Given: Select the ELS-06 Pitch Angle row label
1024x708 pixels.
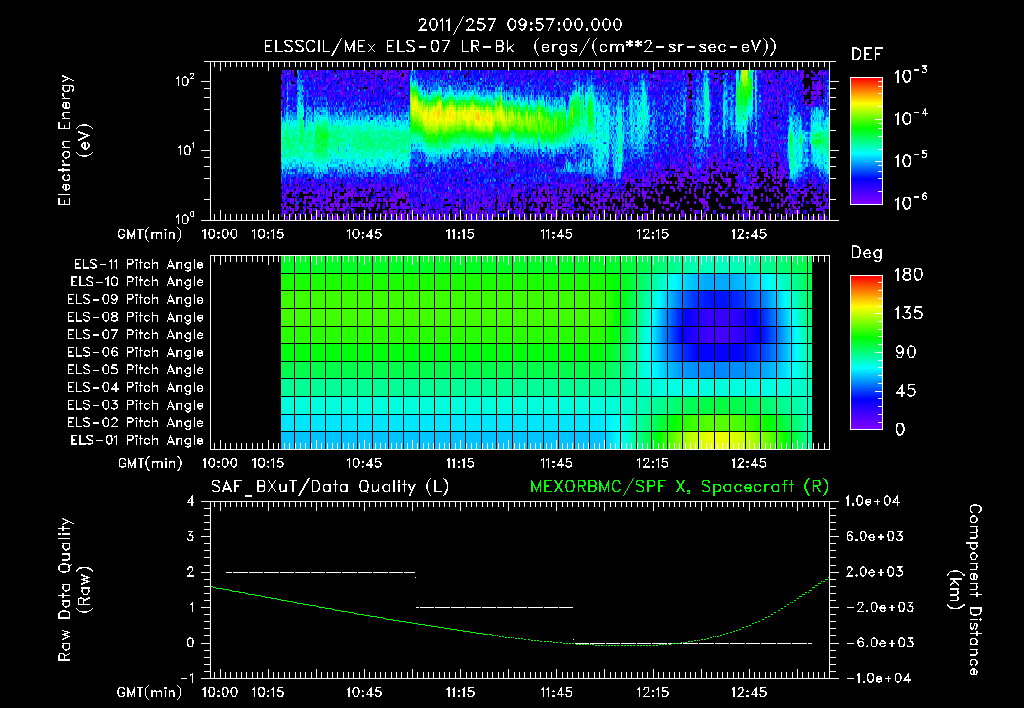Looking at the screenshot, I should [x=135, y=353].
